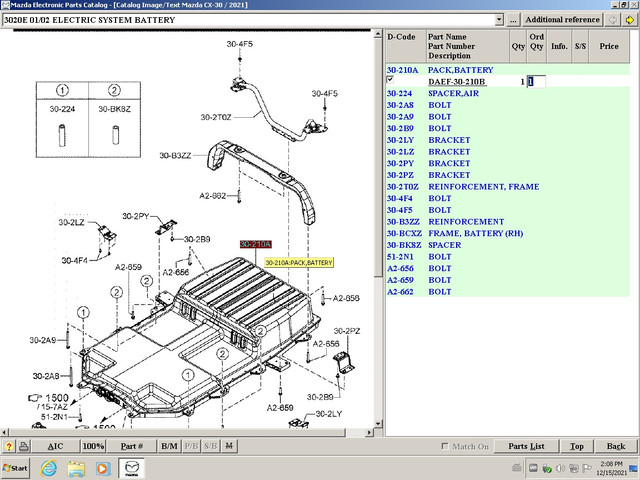Open Internet Explorer from the taskbar
This screenshot has width=640, height=480.
click(49, 468)
